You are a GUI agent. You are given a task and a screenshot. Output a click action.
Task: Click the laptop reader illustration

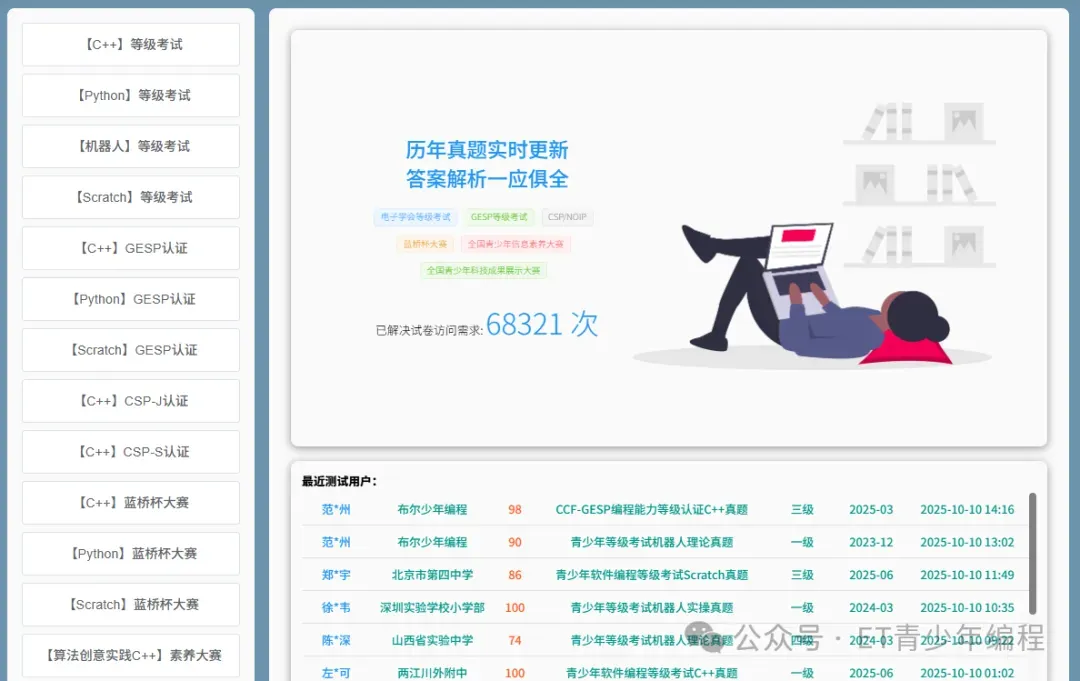pos(813,295)
